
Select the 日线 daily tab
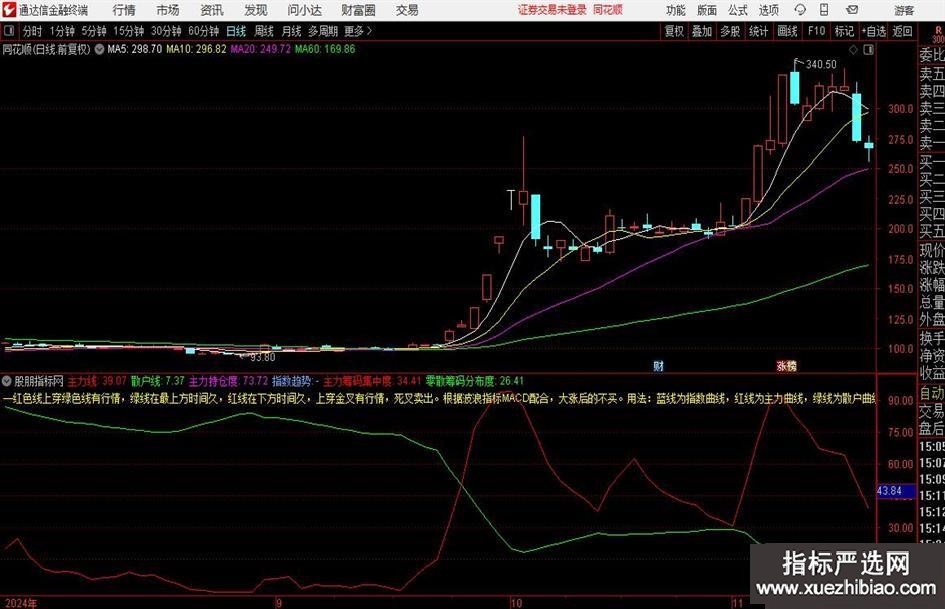tap(236, 31)
